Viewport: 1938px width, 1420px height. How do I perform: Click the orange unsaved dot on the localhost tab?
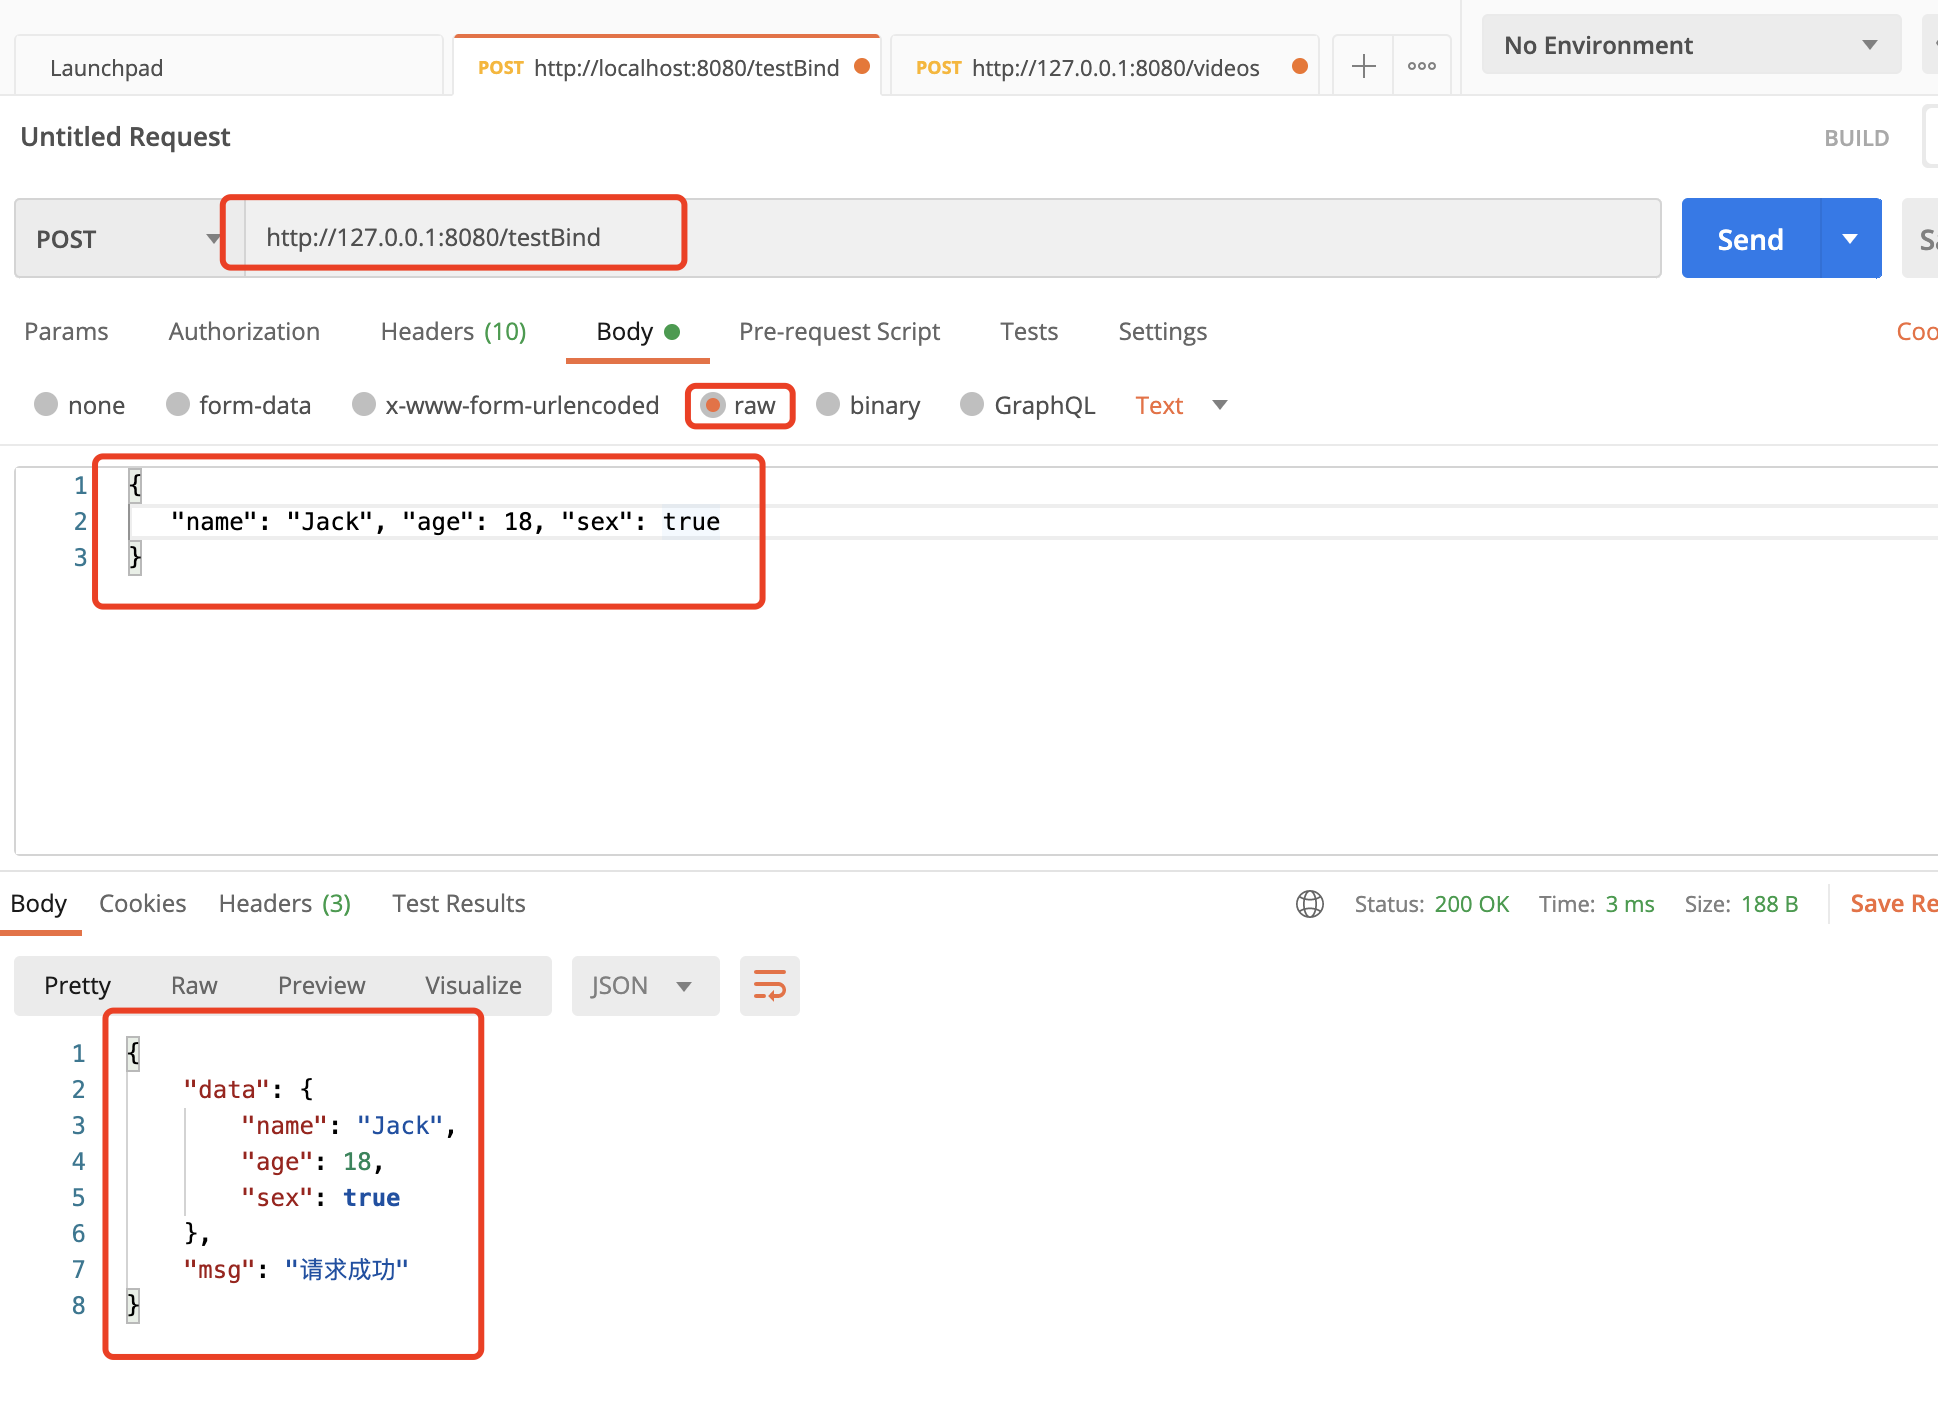(861, 66)
